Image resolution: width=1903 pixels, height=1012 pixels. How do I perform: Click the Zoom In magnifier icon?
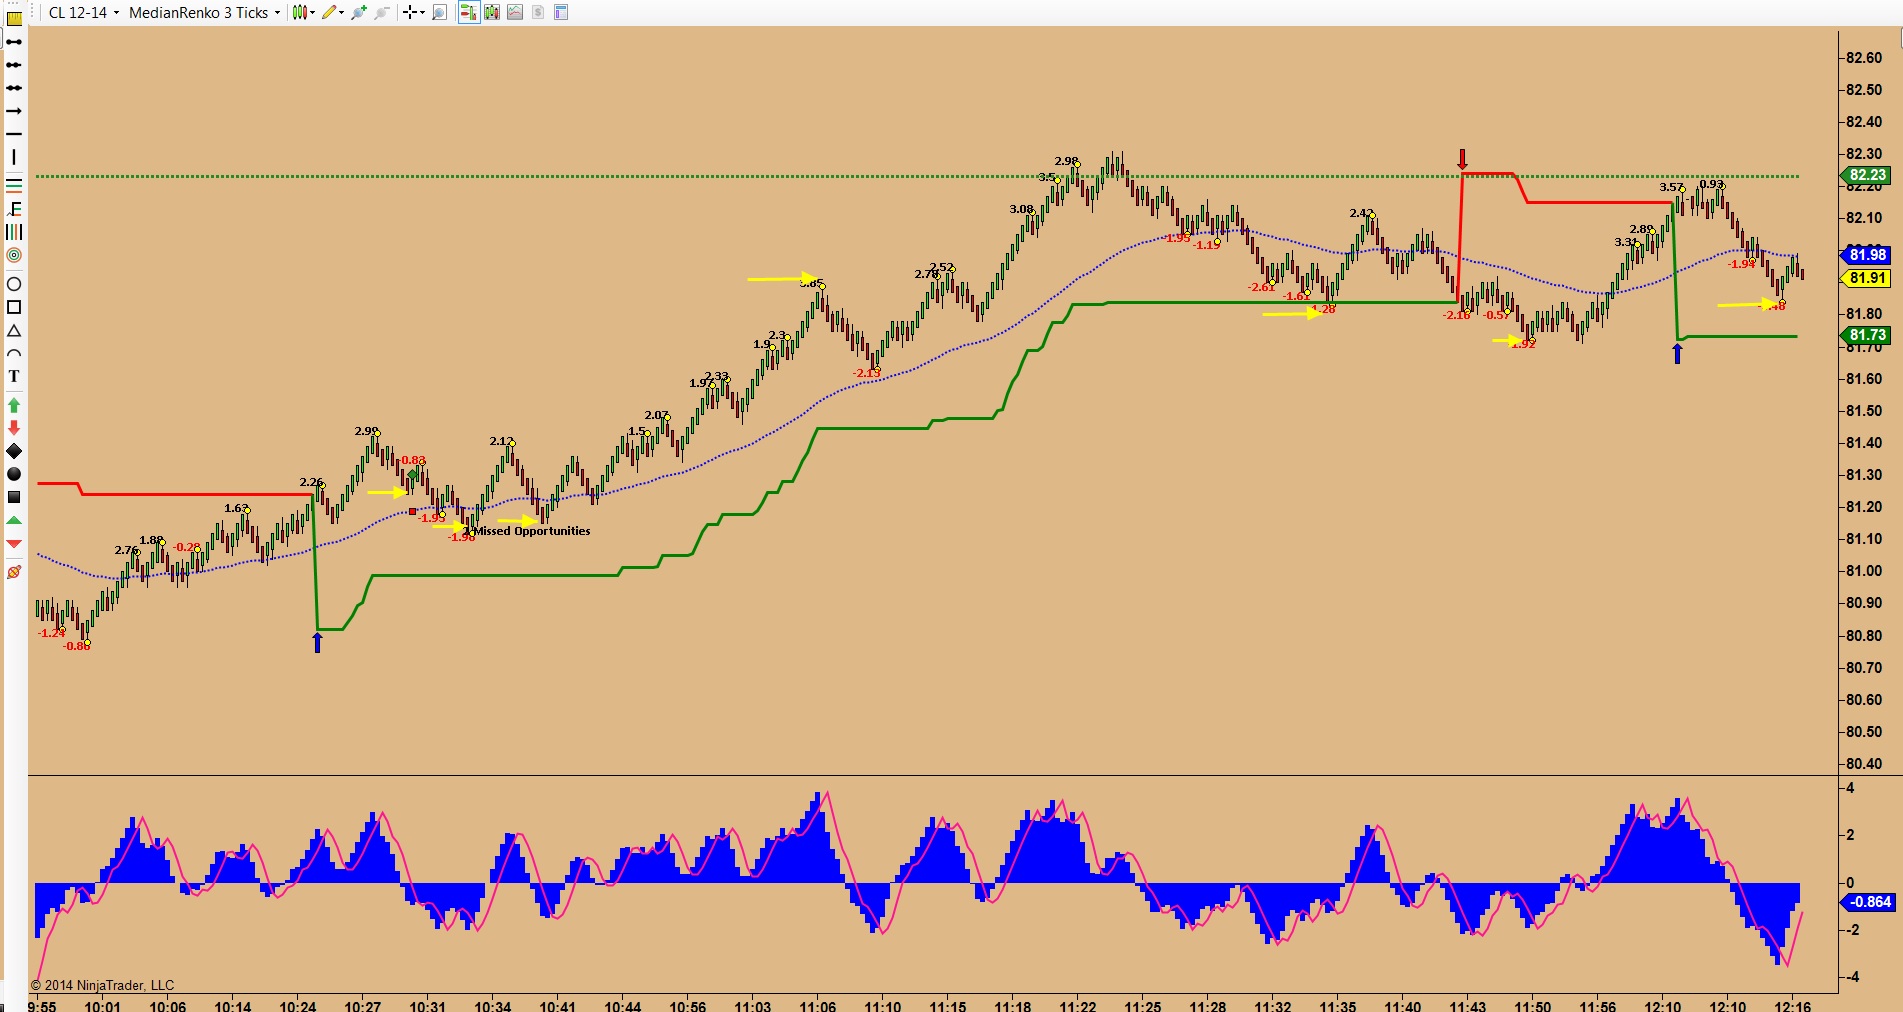(x=359, y=13)
